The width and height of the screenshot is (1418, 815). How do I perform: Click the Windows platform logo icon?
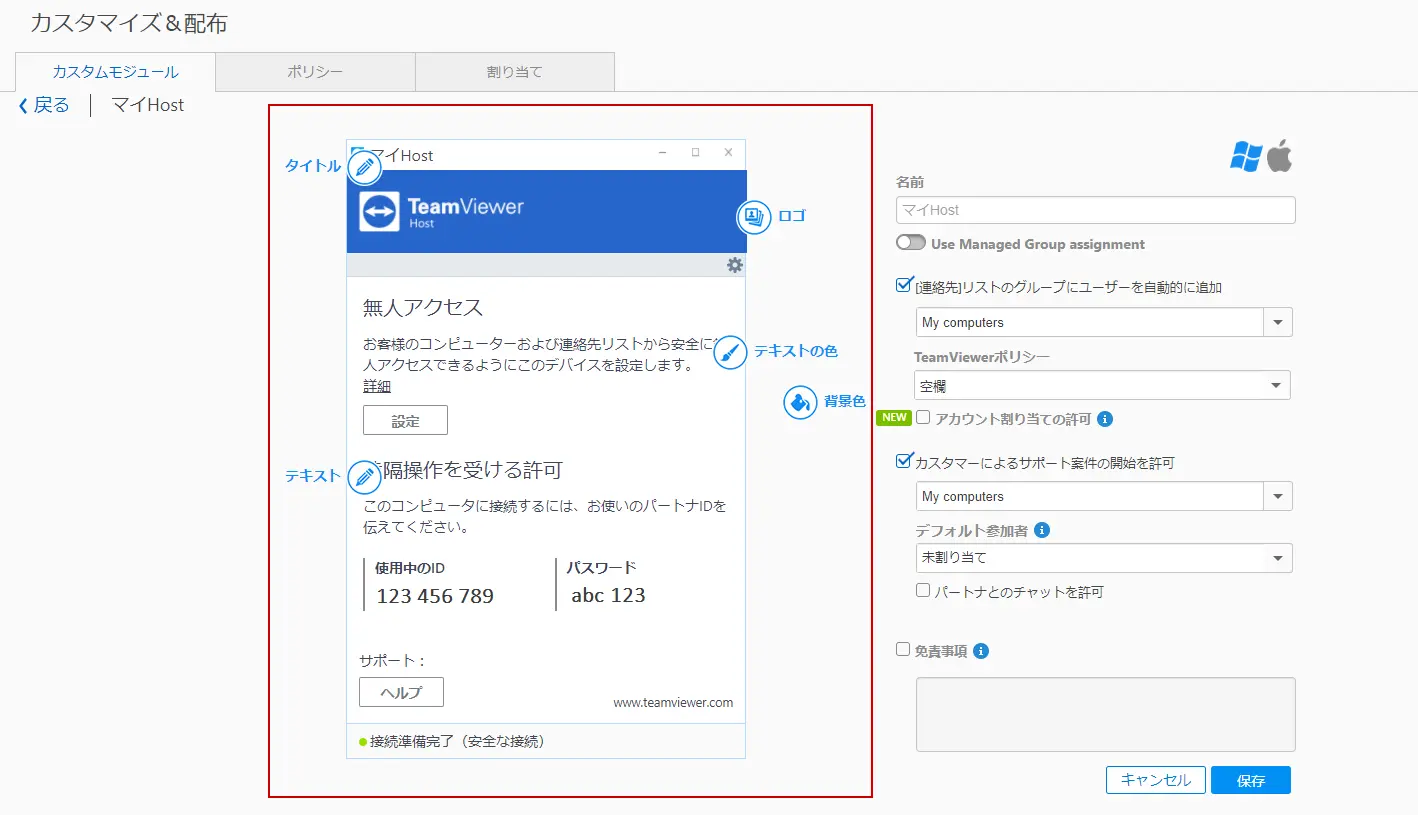1246,156
